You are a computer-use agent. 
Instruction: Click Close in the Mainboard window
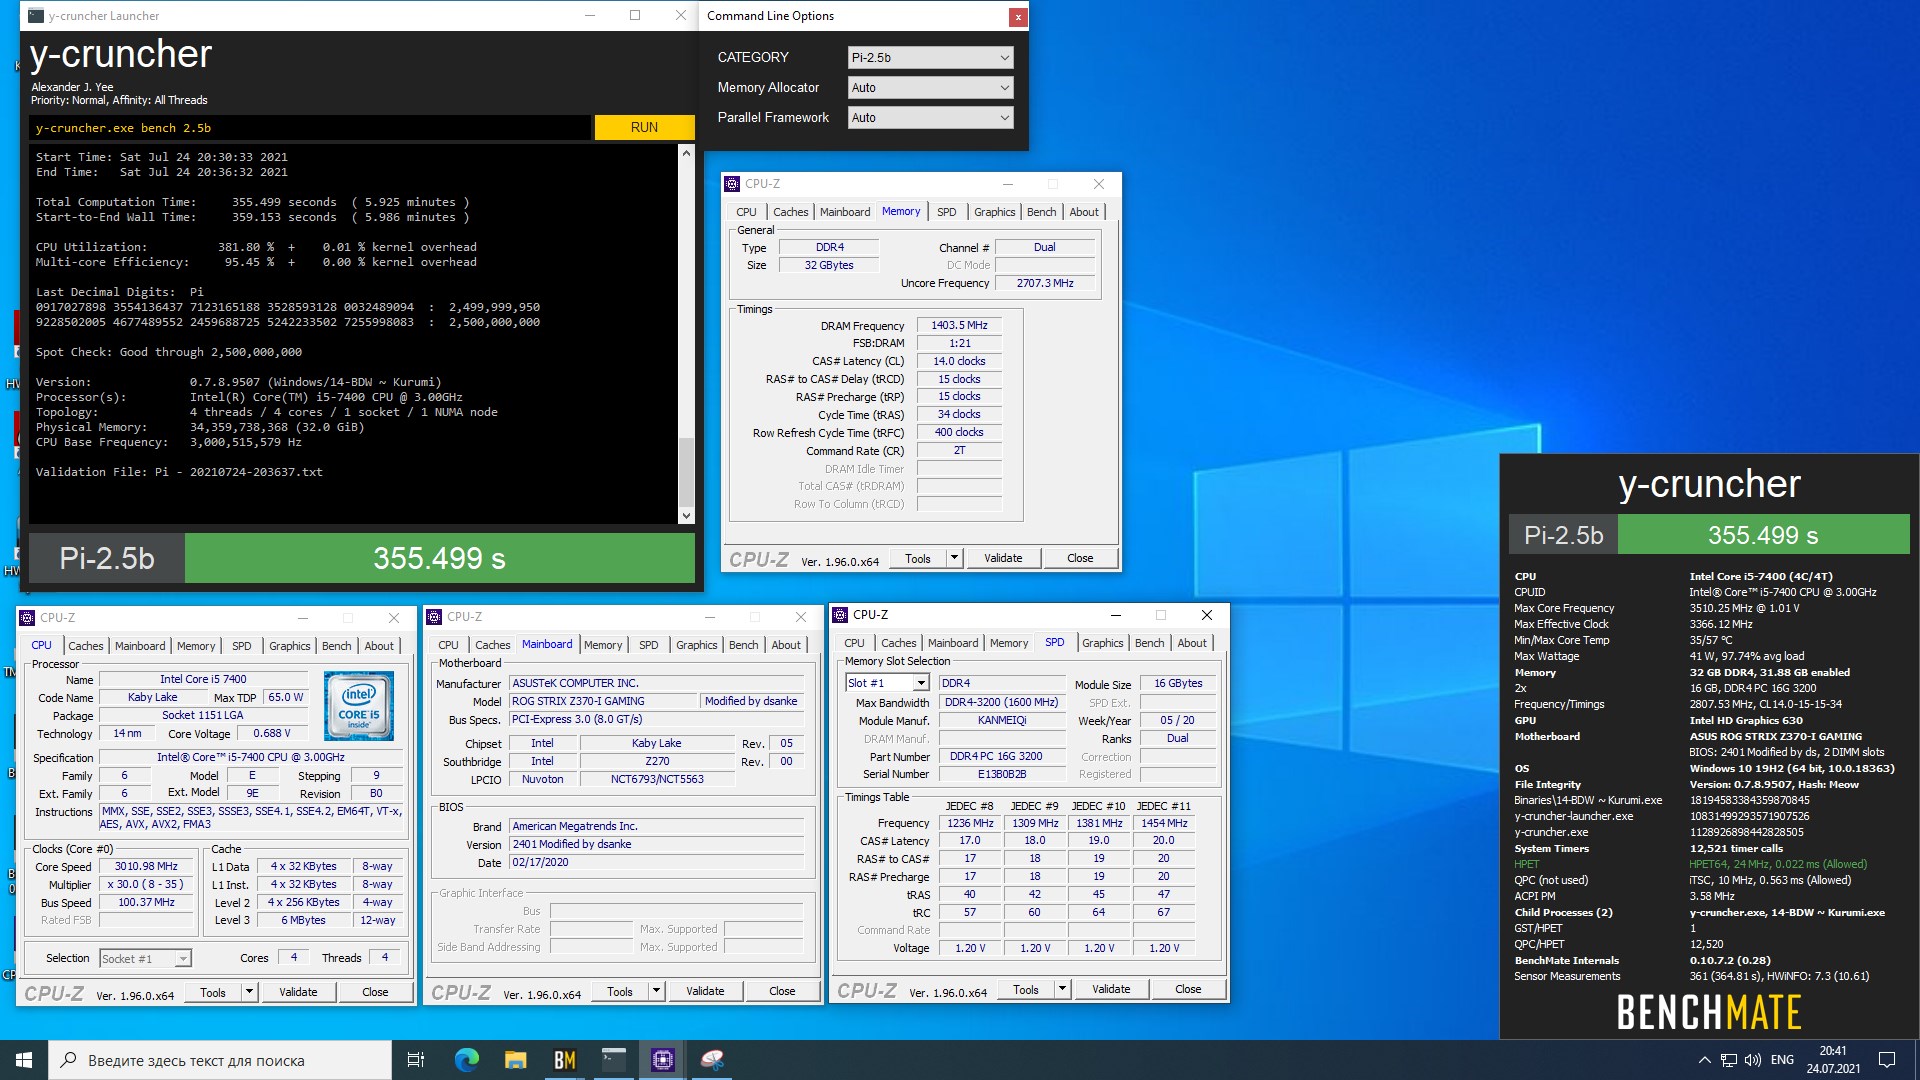(782, 991)
